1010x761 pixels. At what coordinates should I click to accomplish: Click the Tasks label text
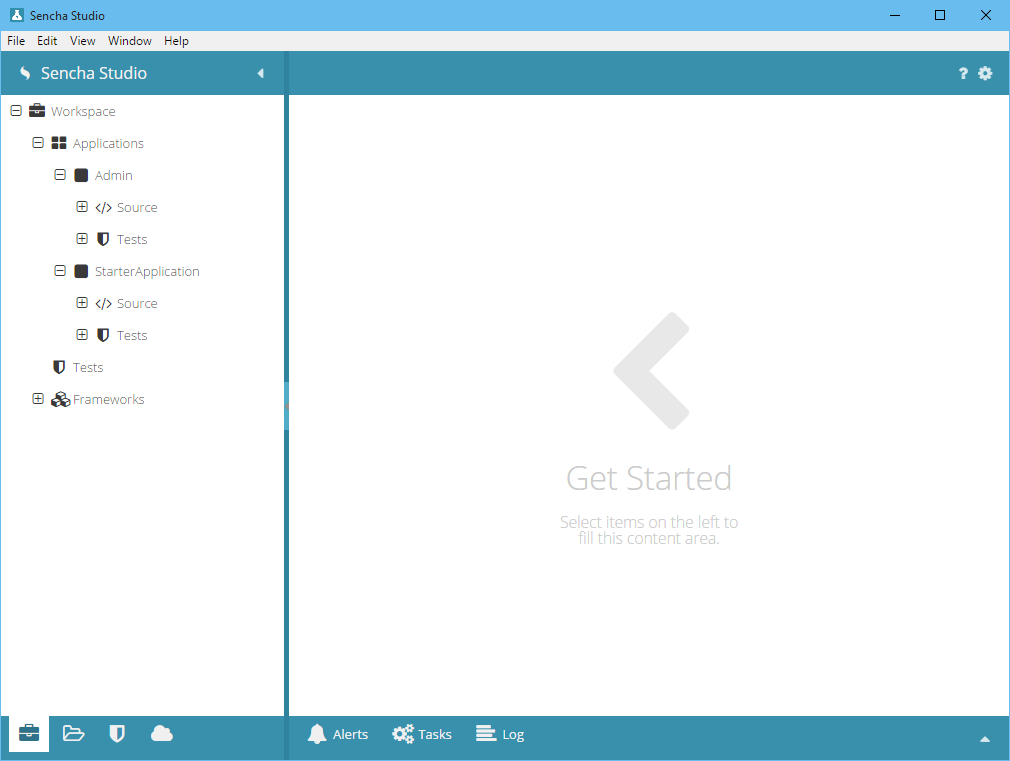[x=435, y=735]
